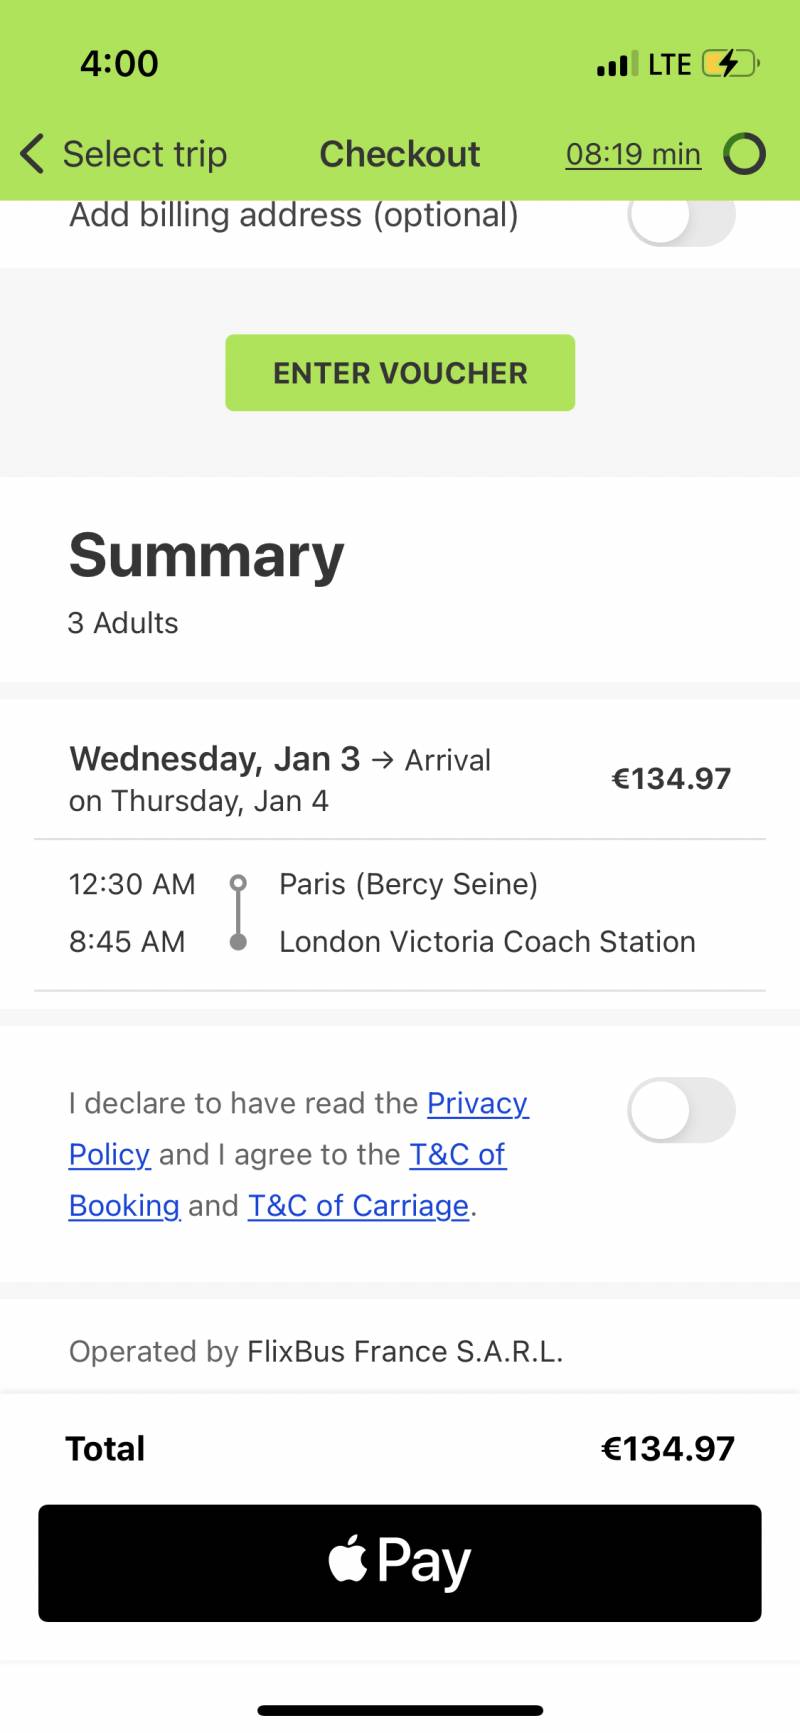800x1733 pixels.
Task: Tap the Paris (Bercy Seine) departure stop
Action: point(408,884)
